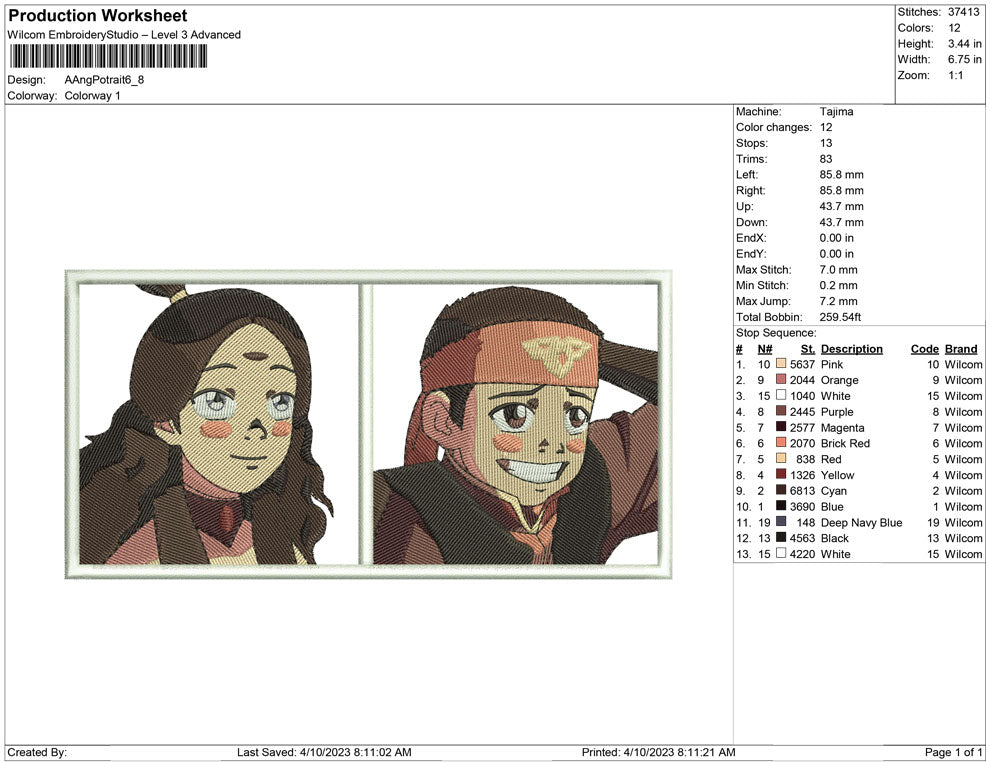Screen dimensions: 990x762
Task: Click the Description column header
Action: pos(852,349)
